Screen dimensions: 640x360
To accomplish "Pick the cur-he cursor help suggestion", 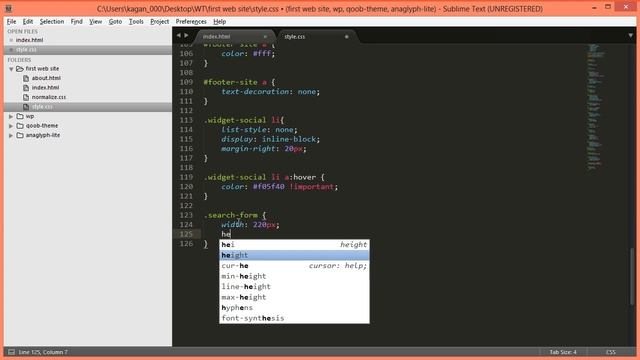I will [x=294, y=266].
